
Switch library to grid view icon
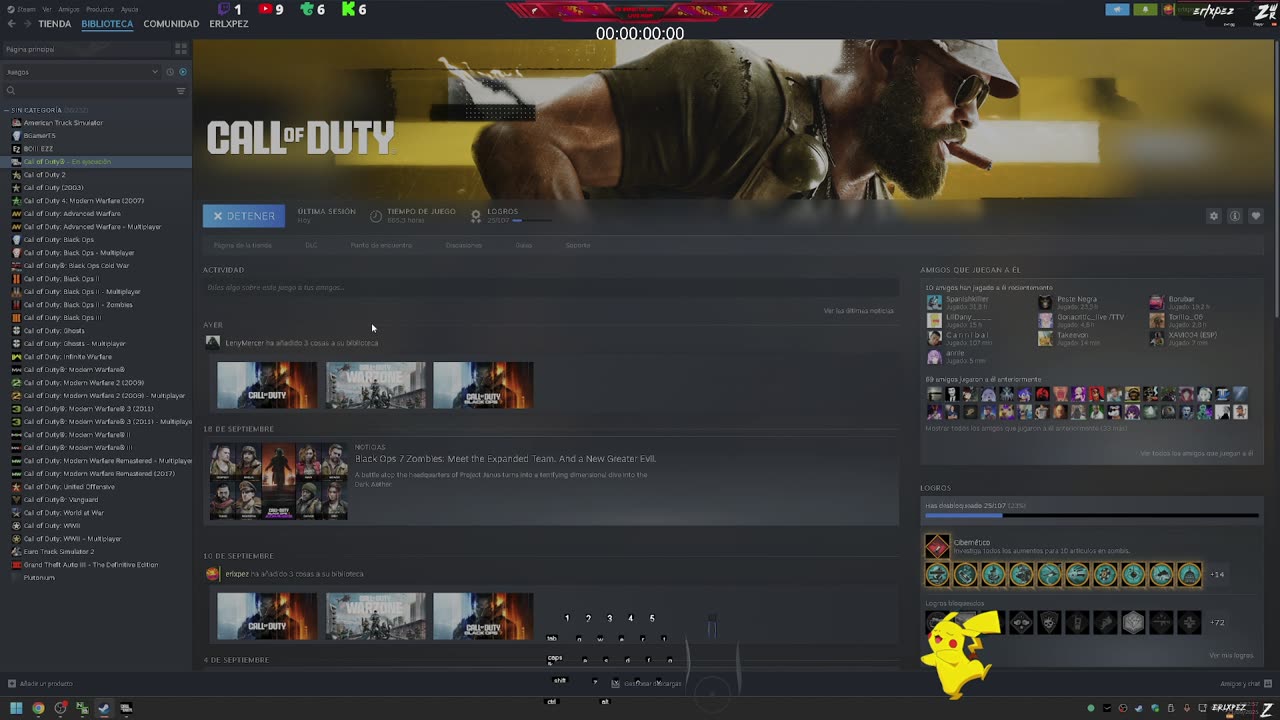coord(181,48)
